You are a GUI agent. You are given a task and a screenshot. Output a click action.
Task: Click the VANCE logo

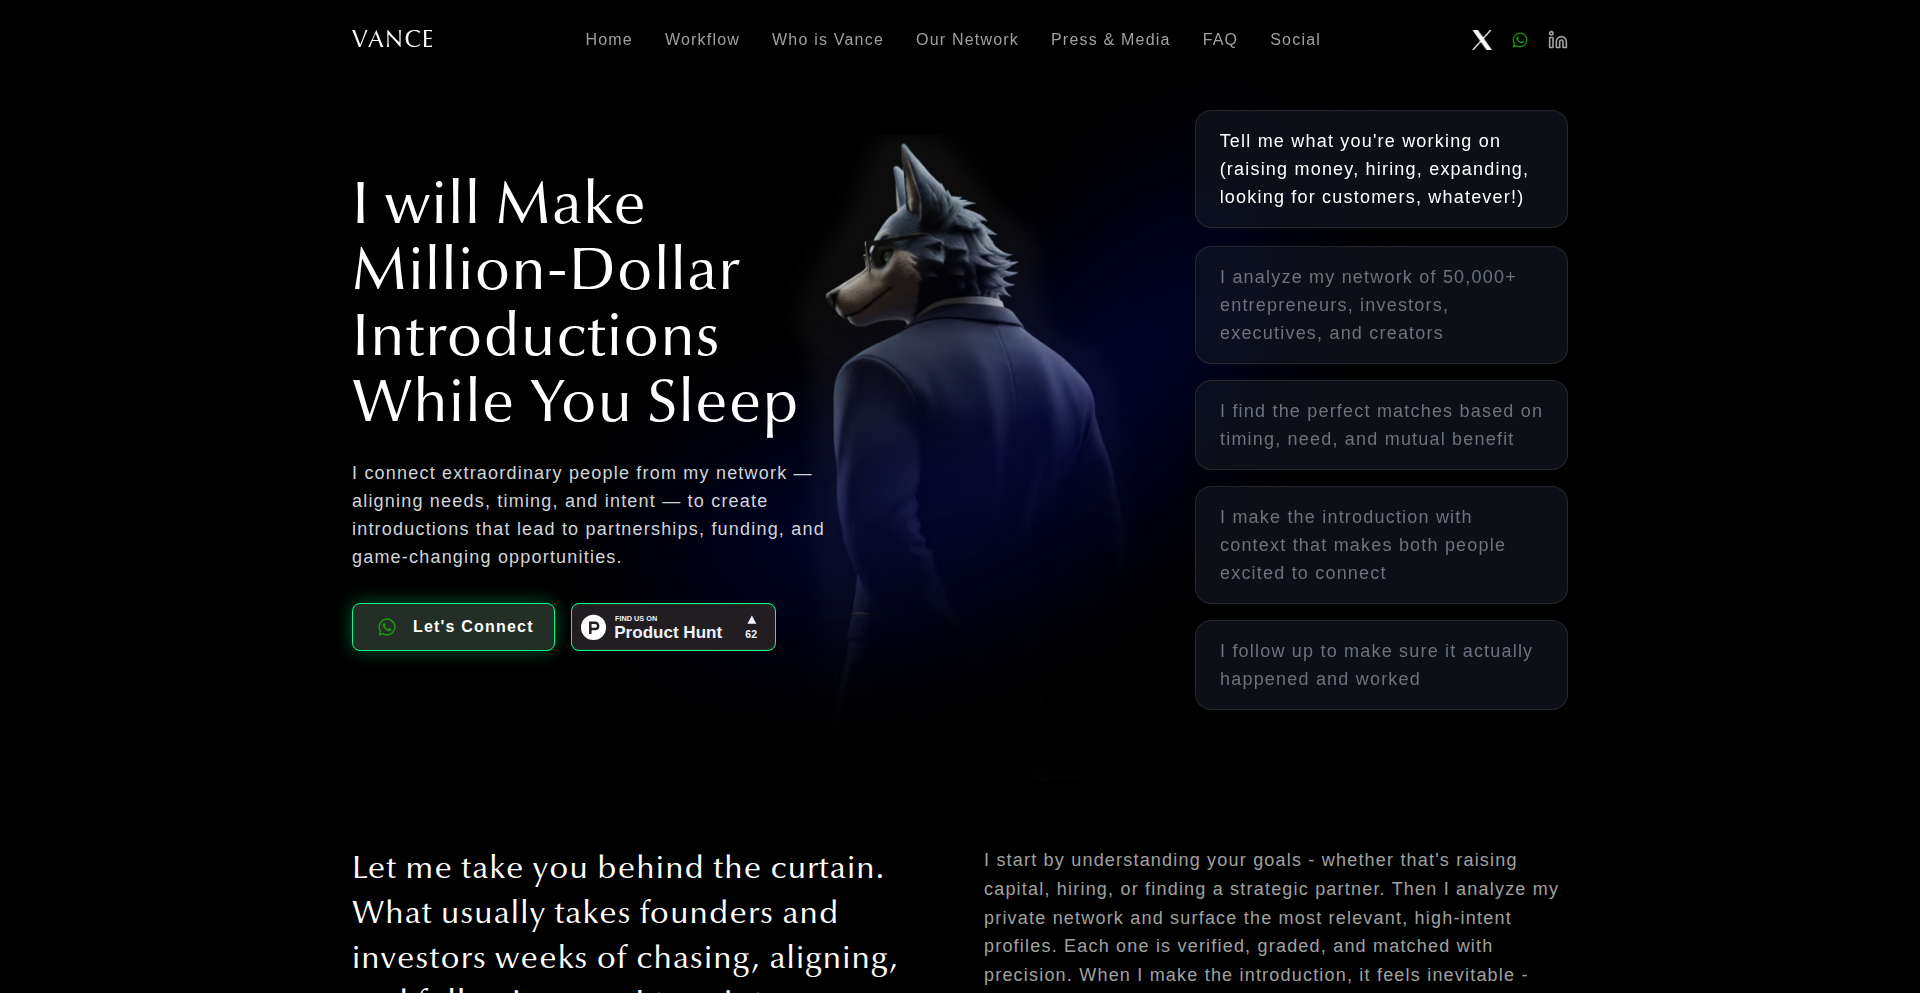pyautogui.click(x=392, y=39)
